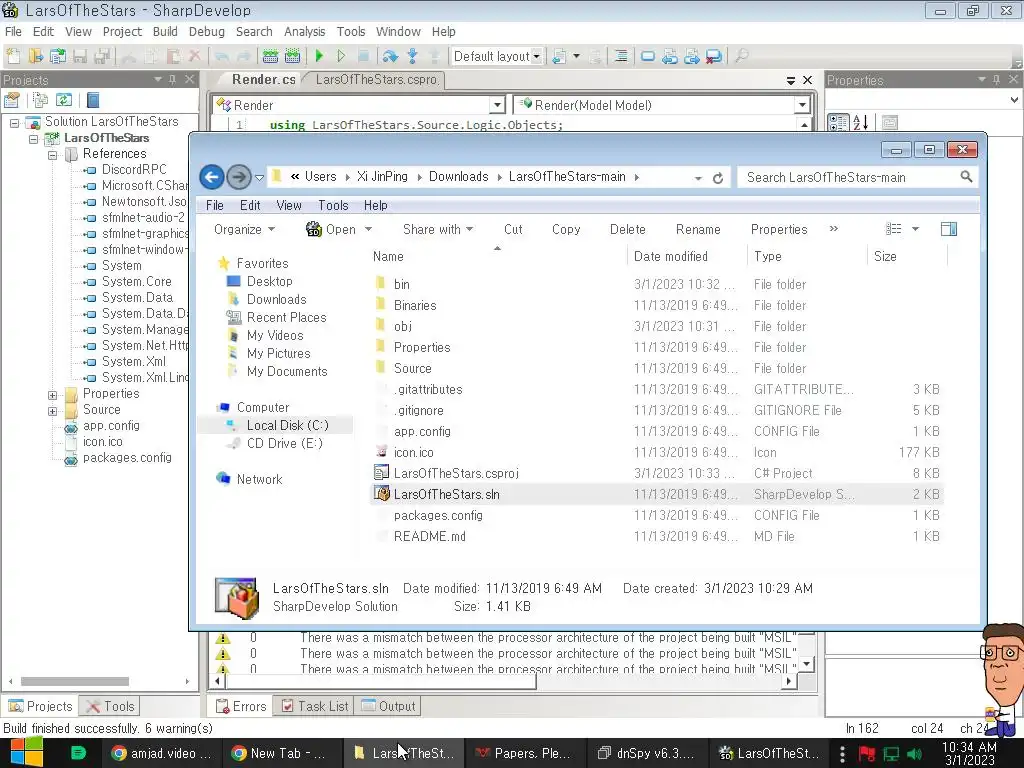Click the Properties button in Explorer toolbar
Image resolution: width=1024 pixels, height=768 pixels.
click(x=779, y=229)
